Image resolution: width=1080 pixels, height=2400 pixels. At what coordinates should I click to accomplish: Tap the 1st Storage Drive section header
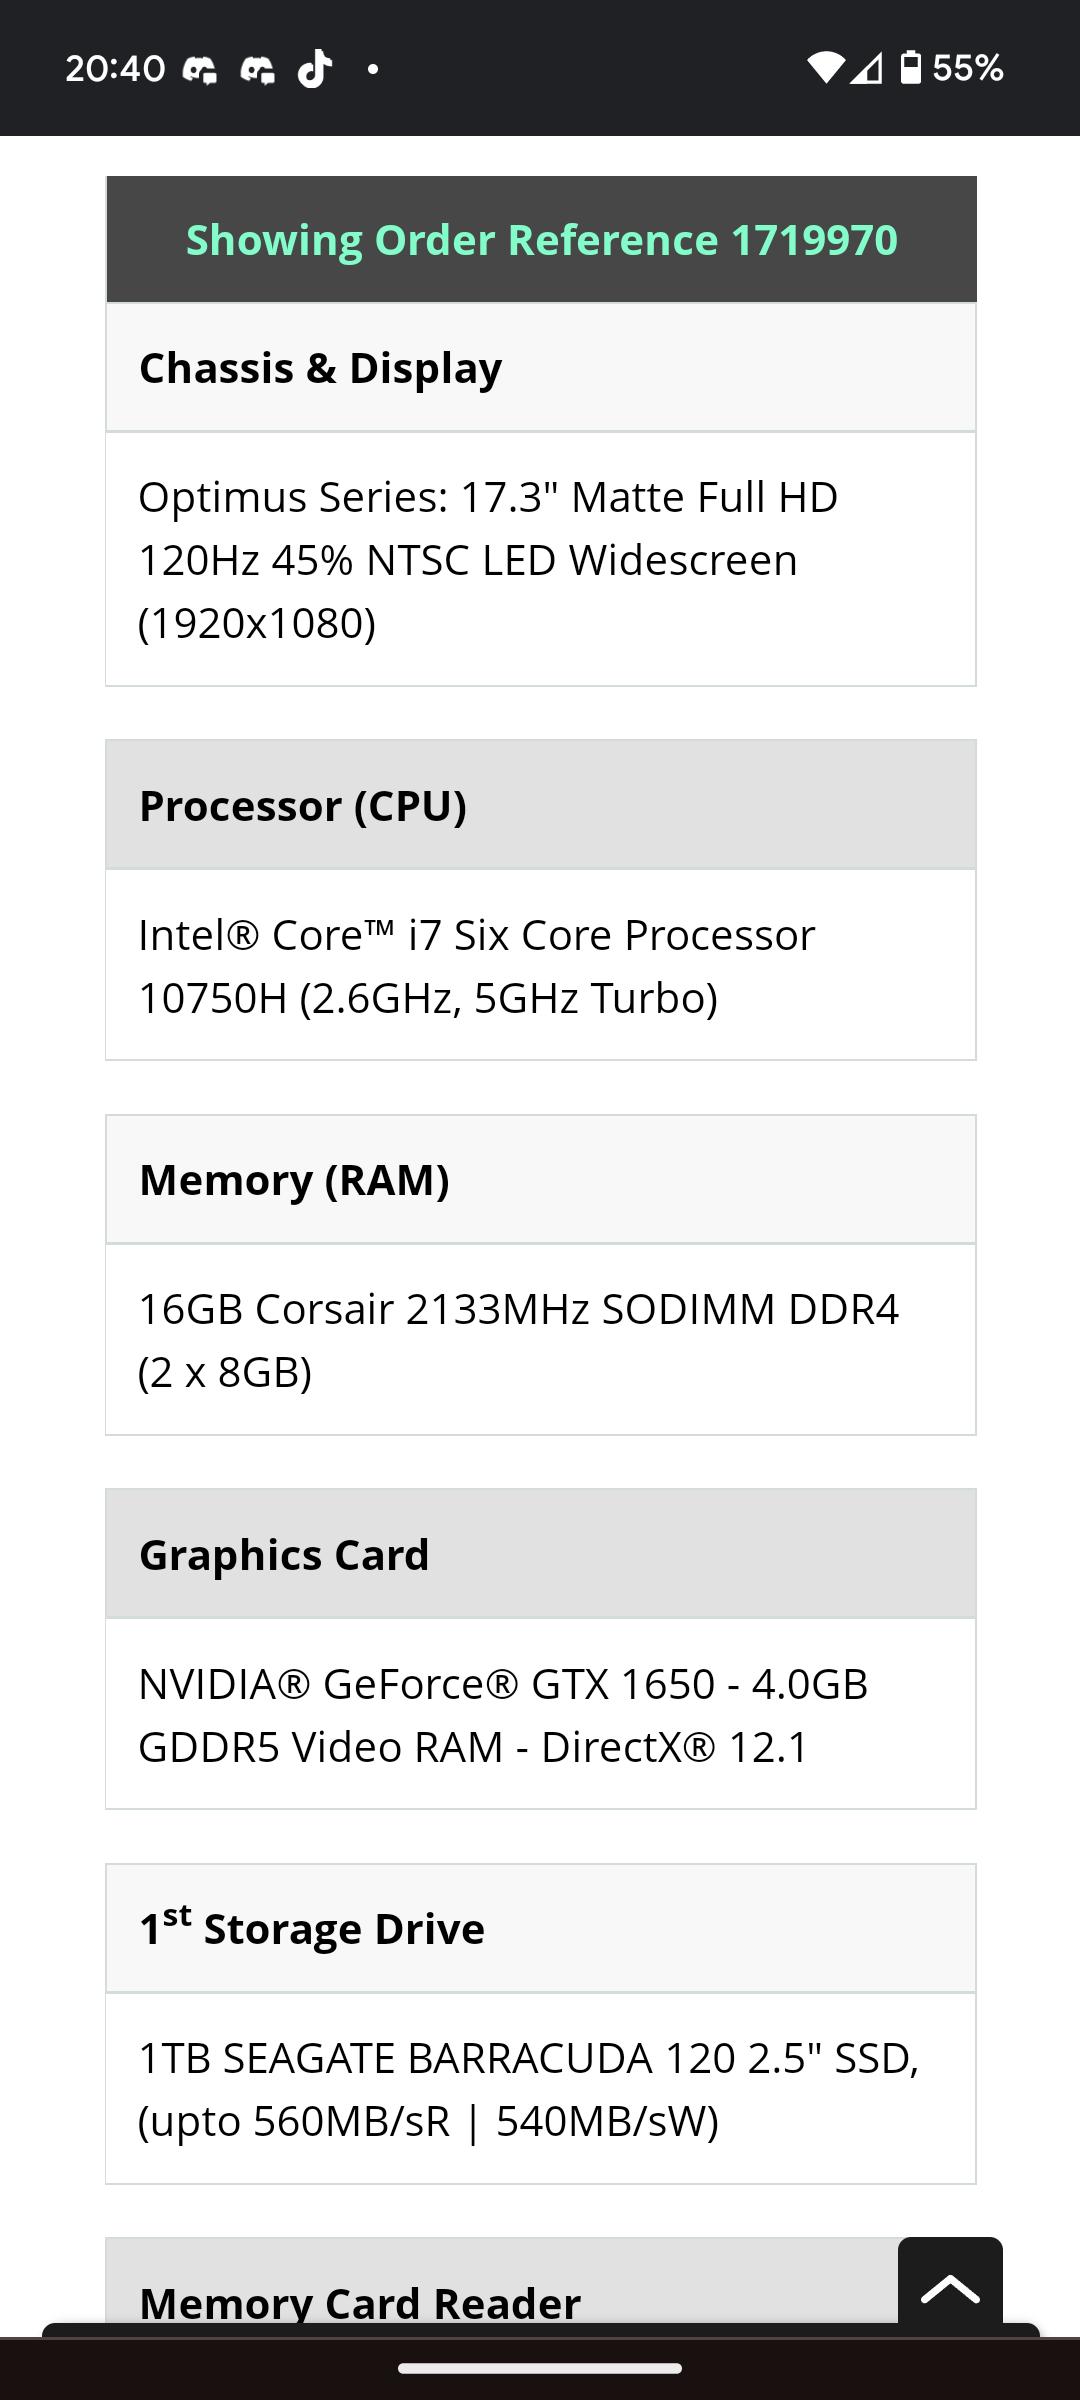[541, 1928]
